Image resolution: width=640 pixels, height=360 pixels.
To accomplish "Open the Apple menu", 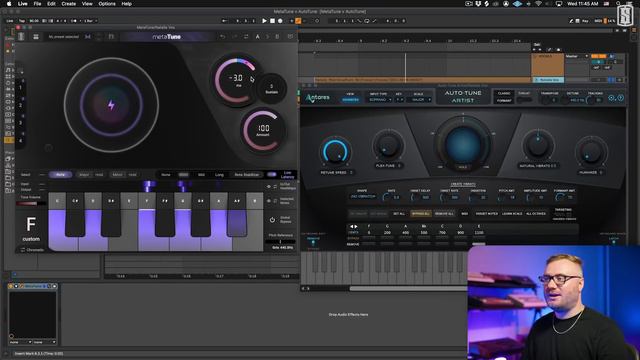I will [9, 4].
